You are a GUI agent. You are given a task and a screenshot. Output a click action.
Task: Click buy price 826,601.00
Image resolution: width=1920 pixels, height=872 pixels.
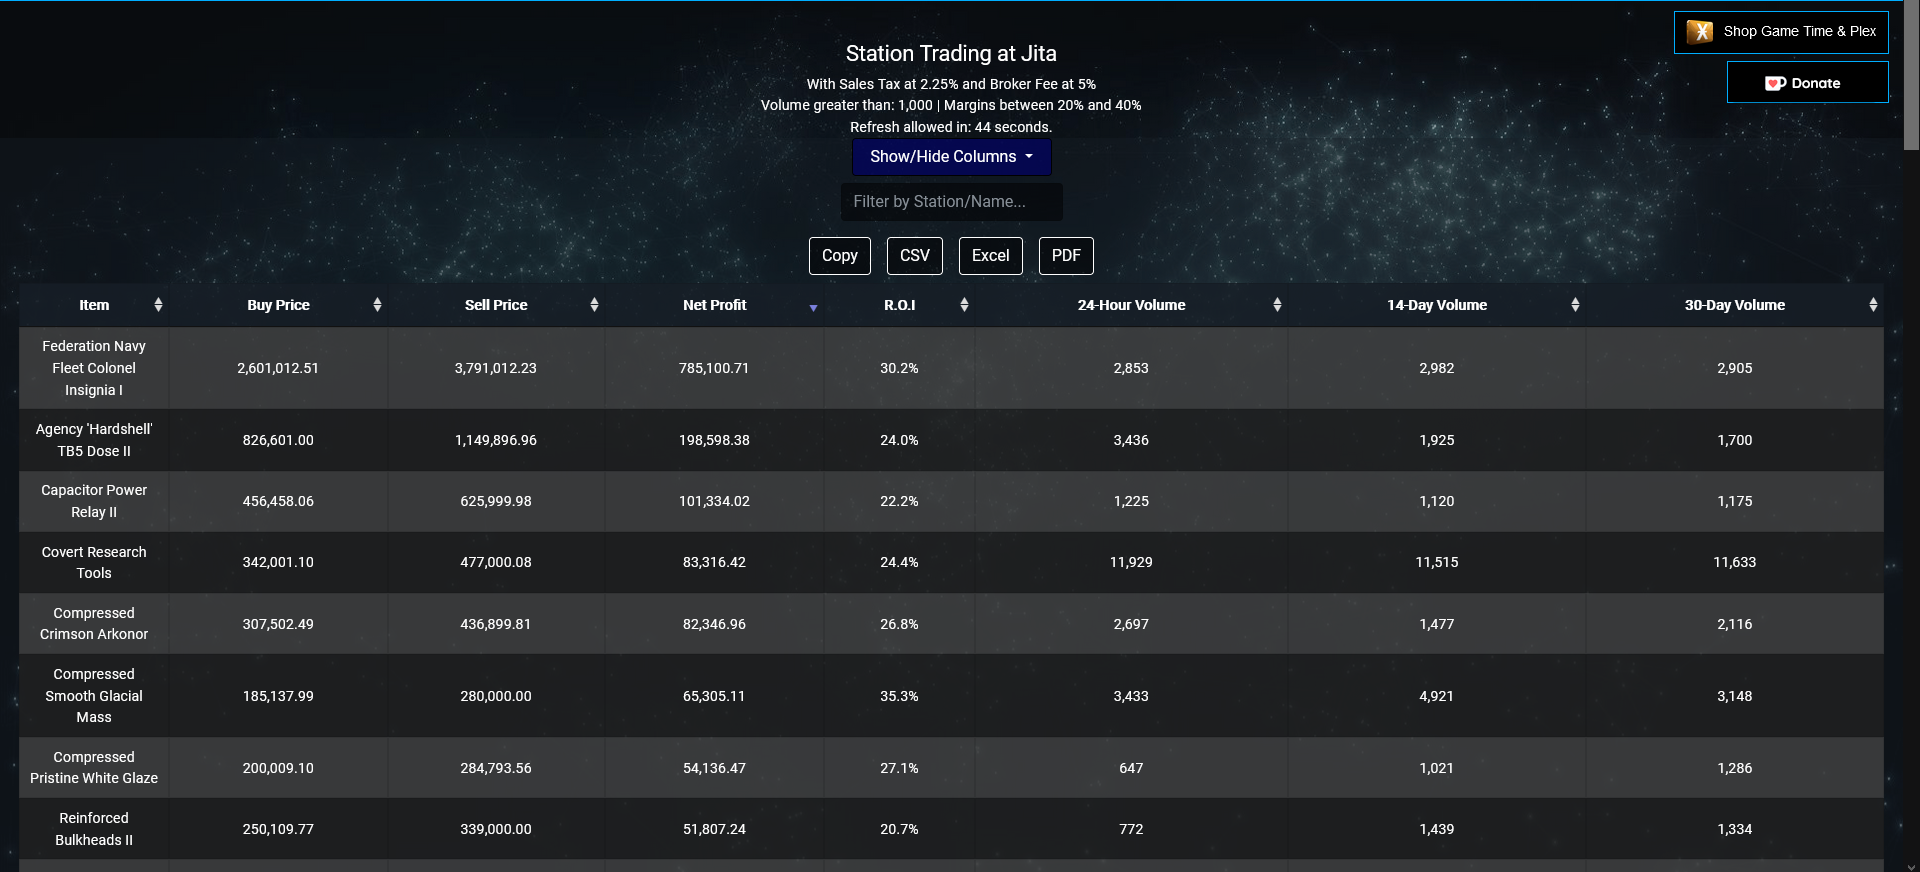(x=278, y=440)
